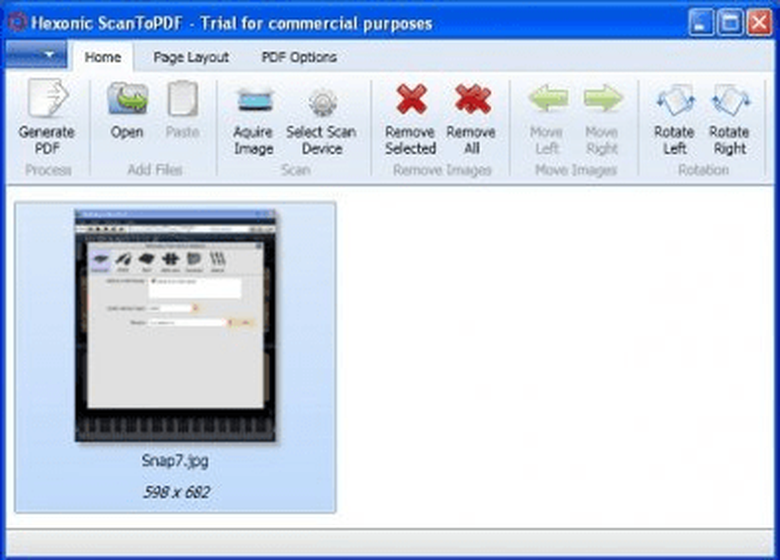Click the 598 x 682 dimensions text
Screen dimensions: 780x560
pyautogui.click(x=176, y=492)
